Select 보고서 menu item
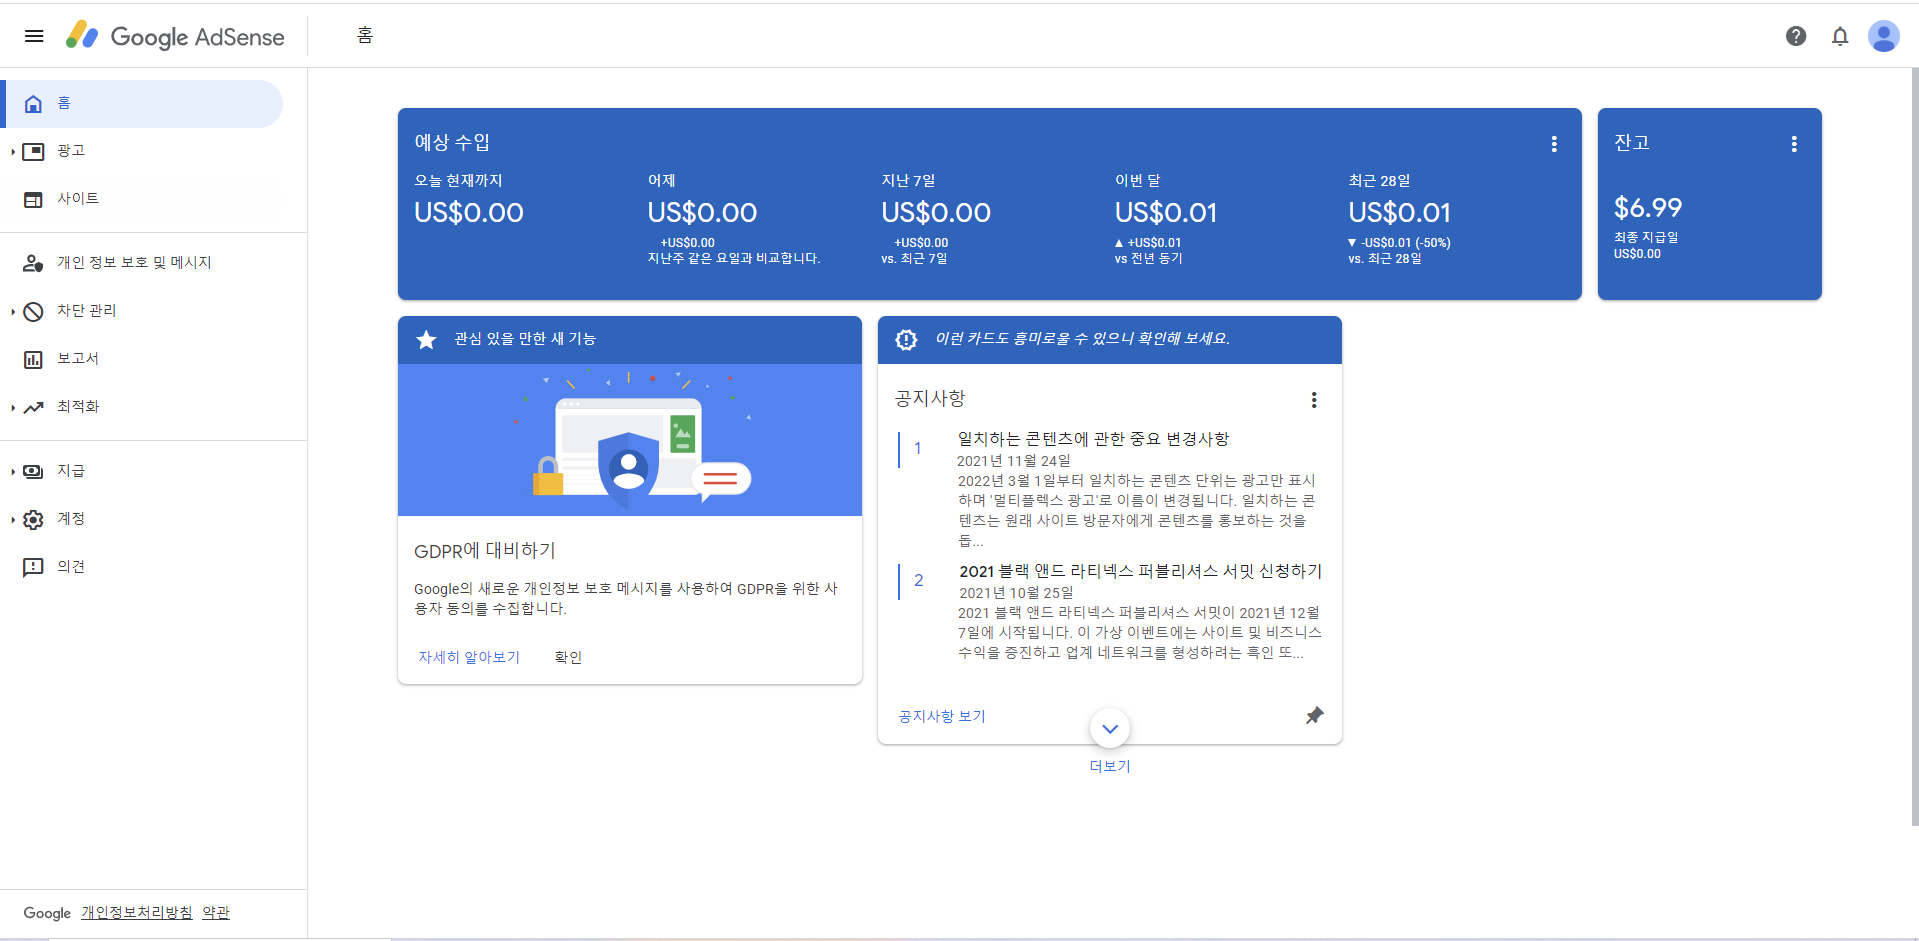This screenshot has width=1919, height=941. tap(142, 359)
